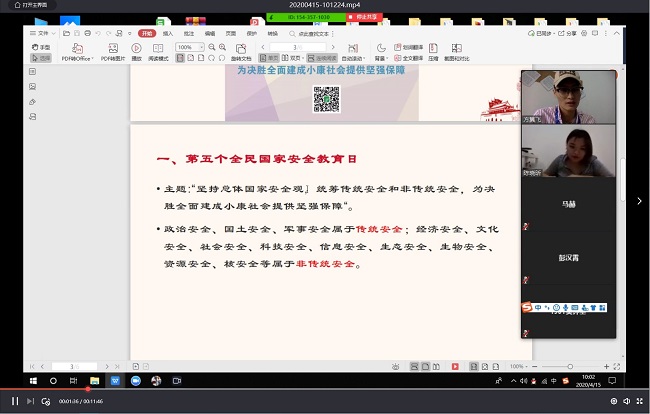This screenshot has height=414, width=650.
Task: Pause the video with the player pause button
Action: 14,401
